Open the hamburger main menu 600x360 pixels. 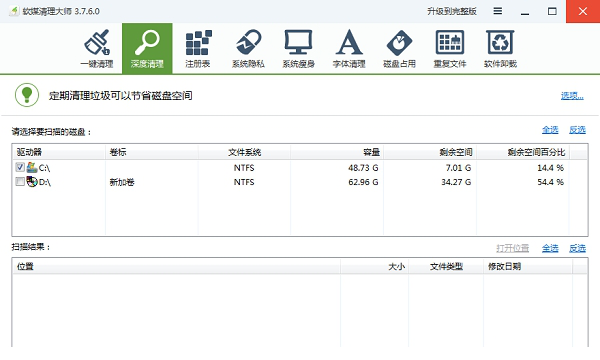coord(498,11)
